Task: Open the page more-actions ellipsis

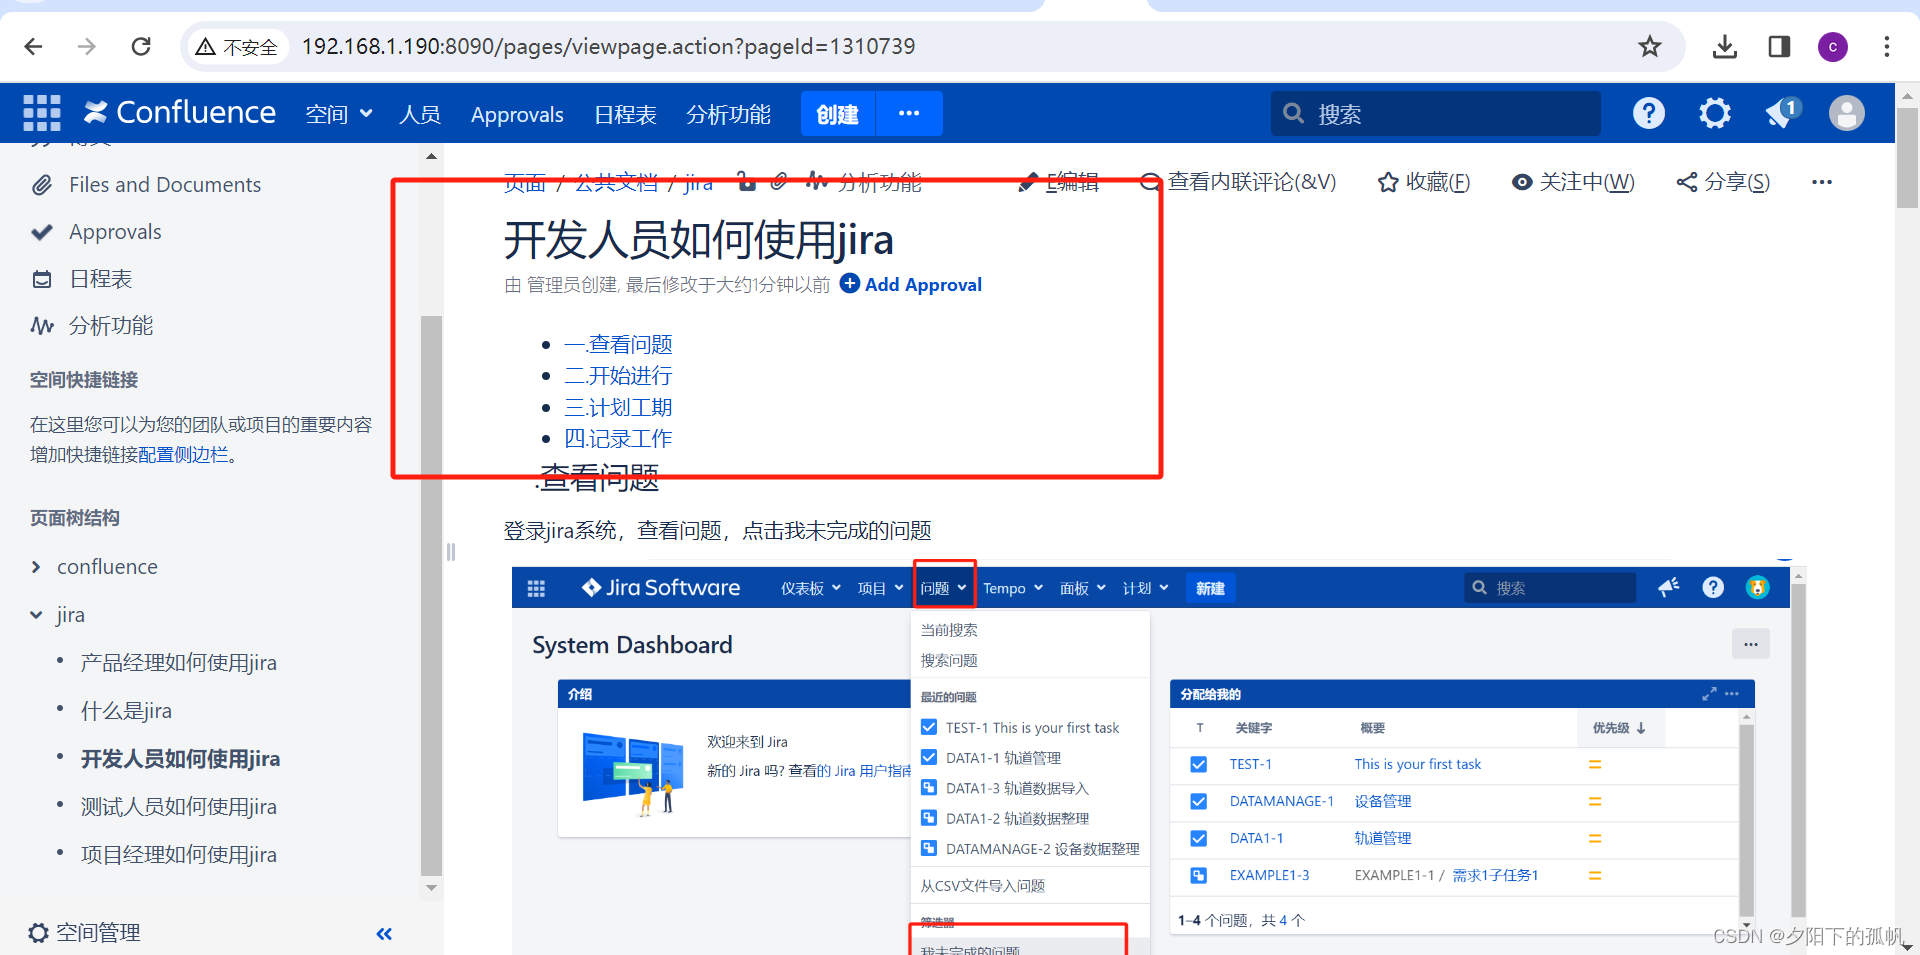Action: click(1822, 182)
